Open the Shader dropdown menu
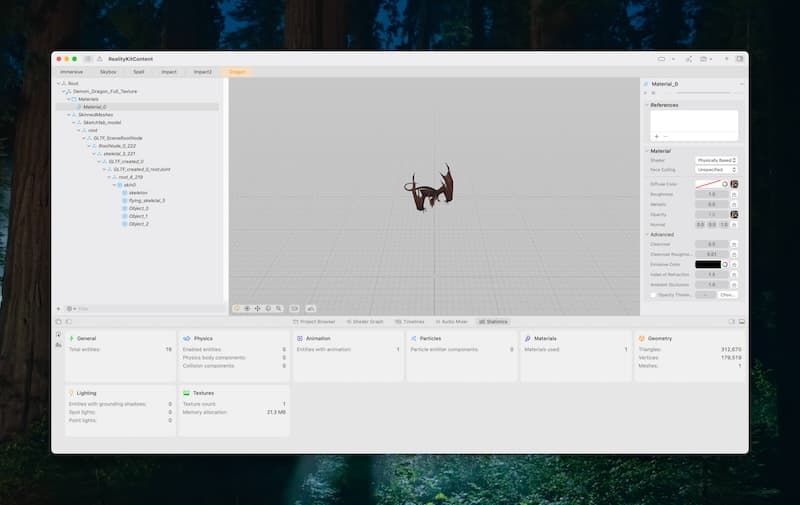Screen dimensions: 800x505 (x=716, y=160)
